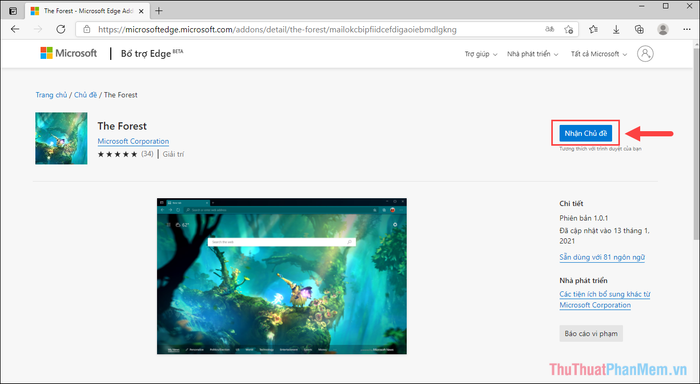Image resolution: width=700 pixels, height=384 pixels.
Task: Toggle Read aloud in address bar
Action: click(x=550, y=29)
